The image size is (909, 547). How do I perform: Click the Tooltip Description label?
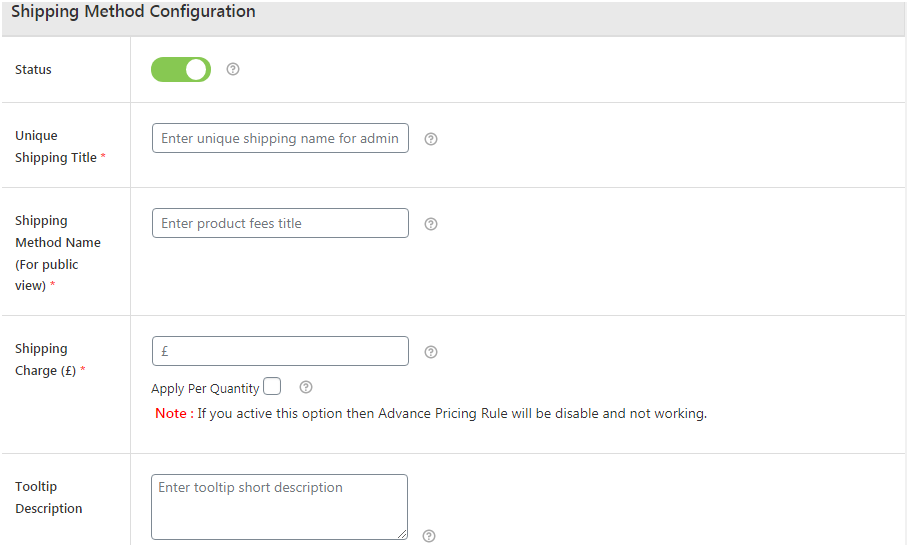48,497
